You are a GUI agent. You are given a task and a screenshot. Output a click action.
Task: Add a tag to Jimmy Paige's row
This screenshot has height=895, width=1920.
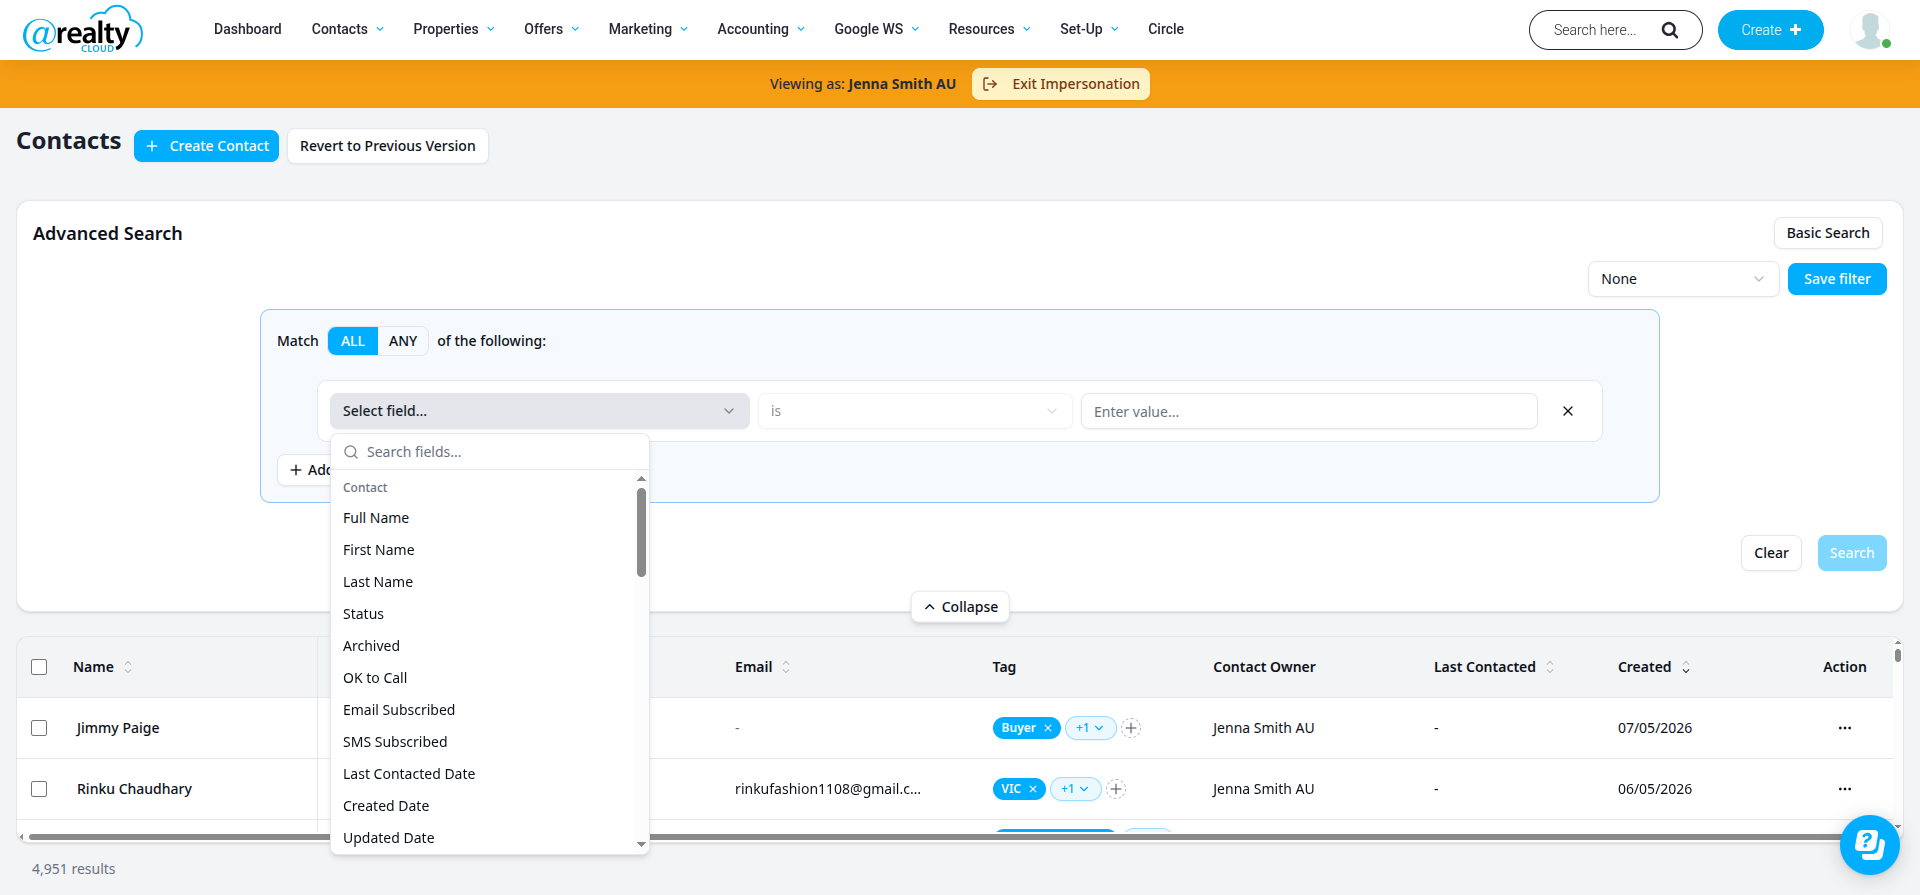[1131, 728]
